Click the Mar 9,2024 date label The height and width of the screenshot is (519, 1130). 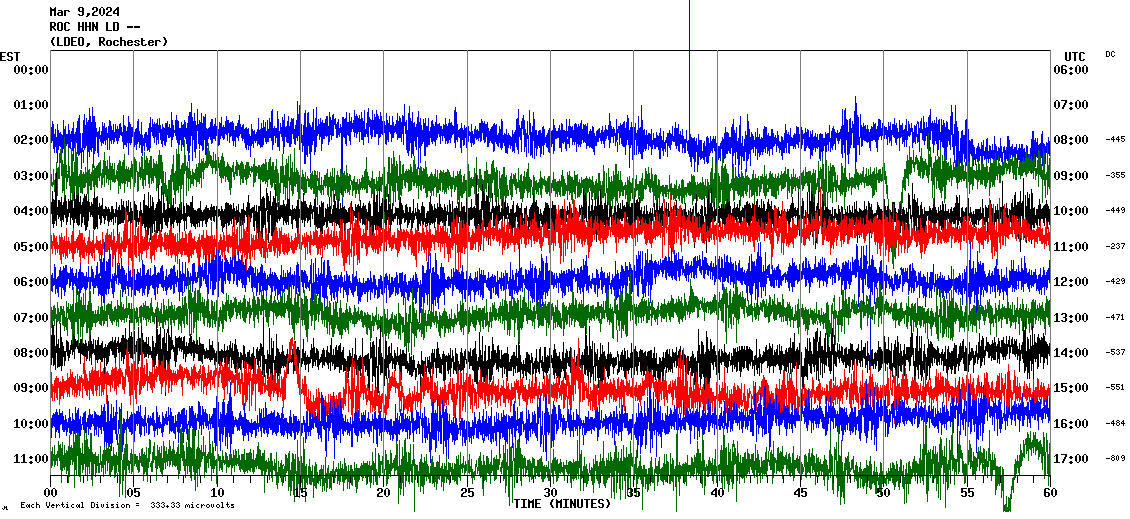pyautogui.click(x=84, y=12)
